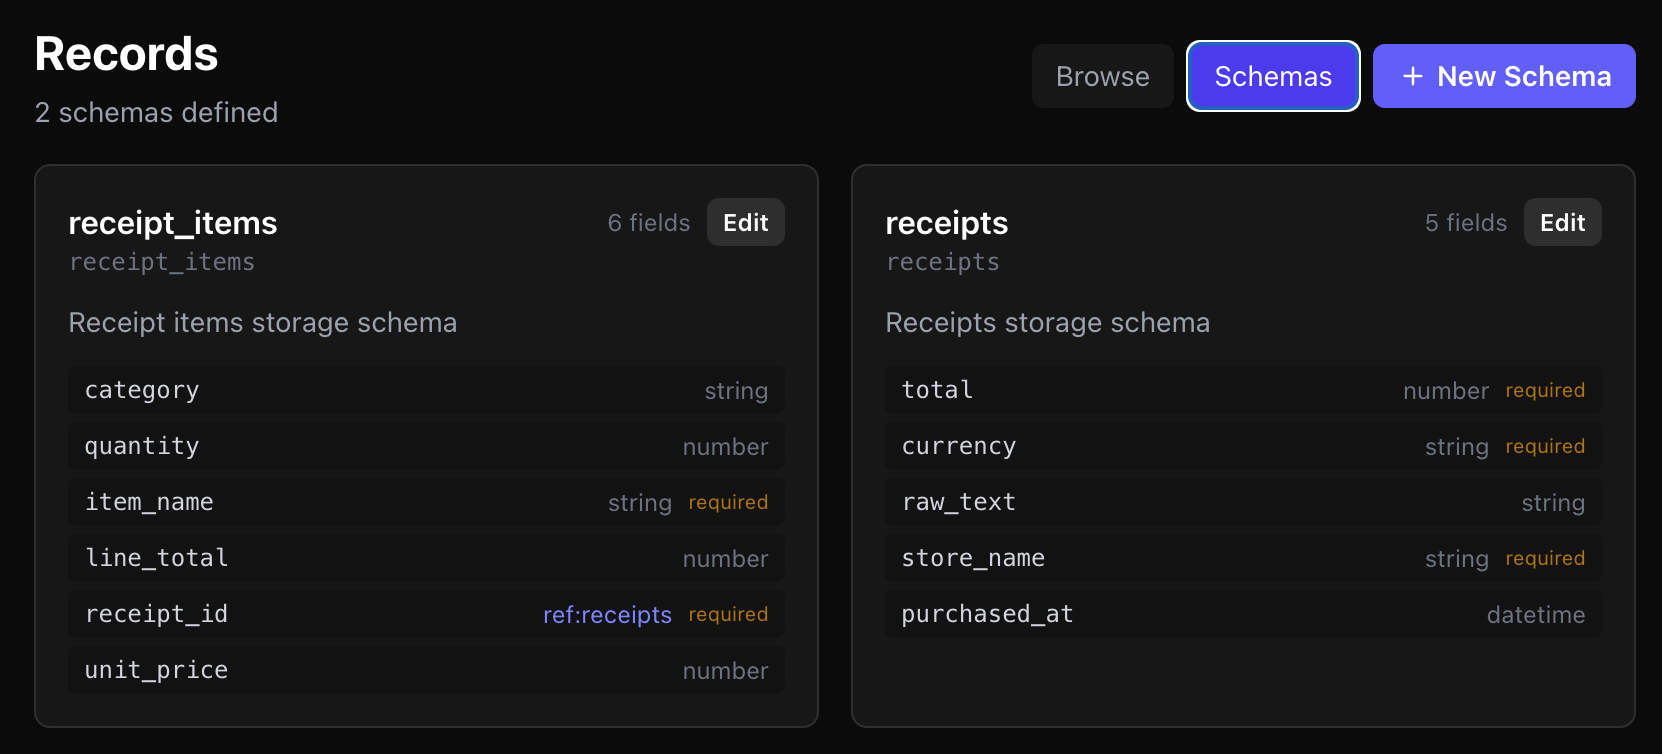
Task: Select the receipt_id field name
Action: tap(156, 614)
